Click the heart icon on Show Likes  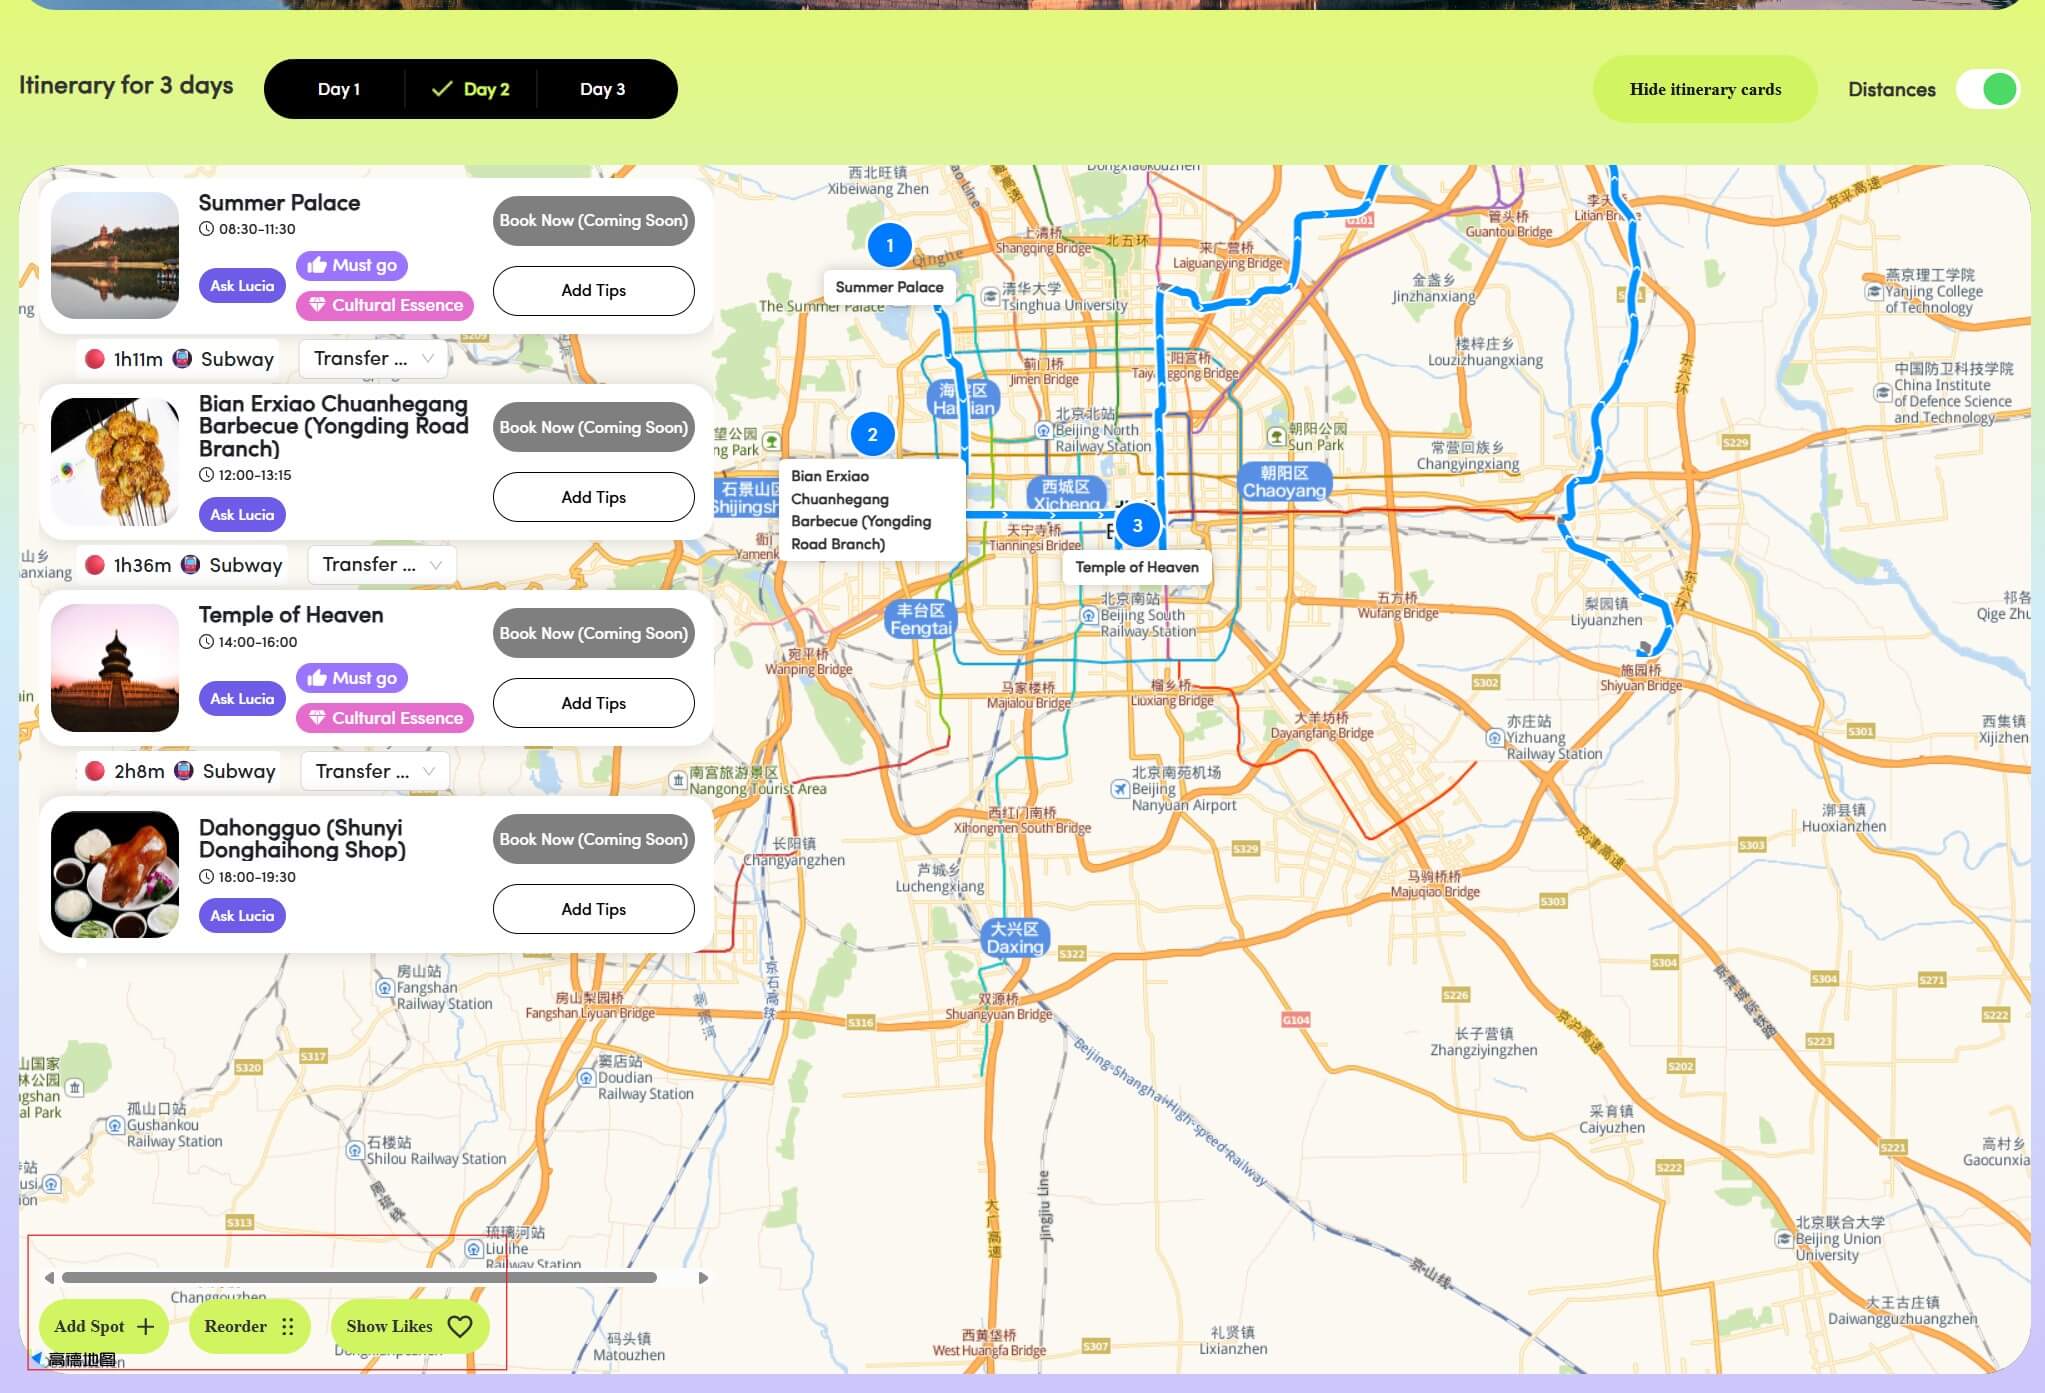(x=460, y=1327)
